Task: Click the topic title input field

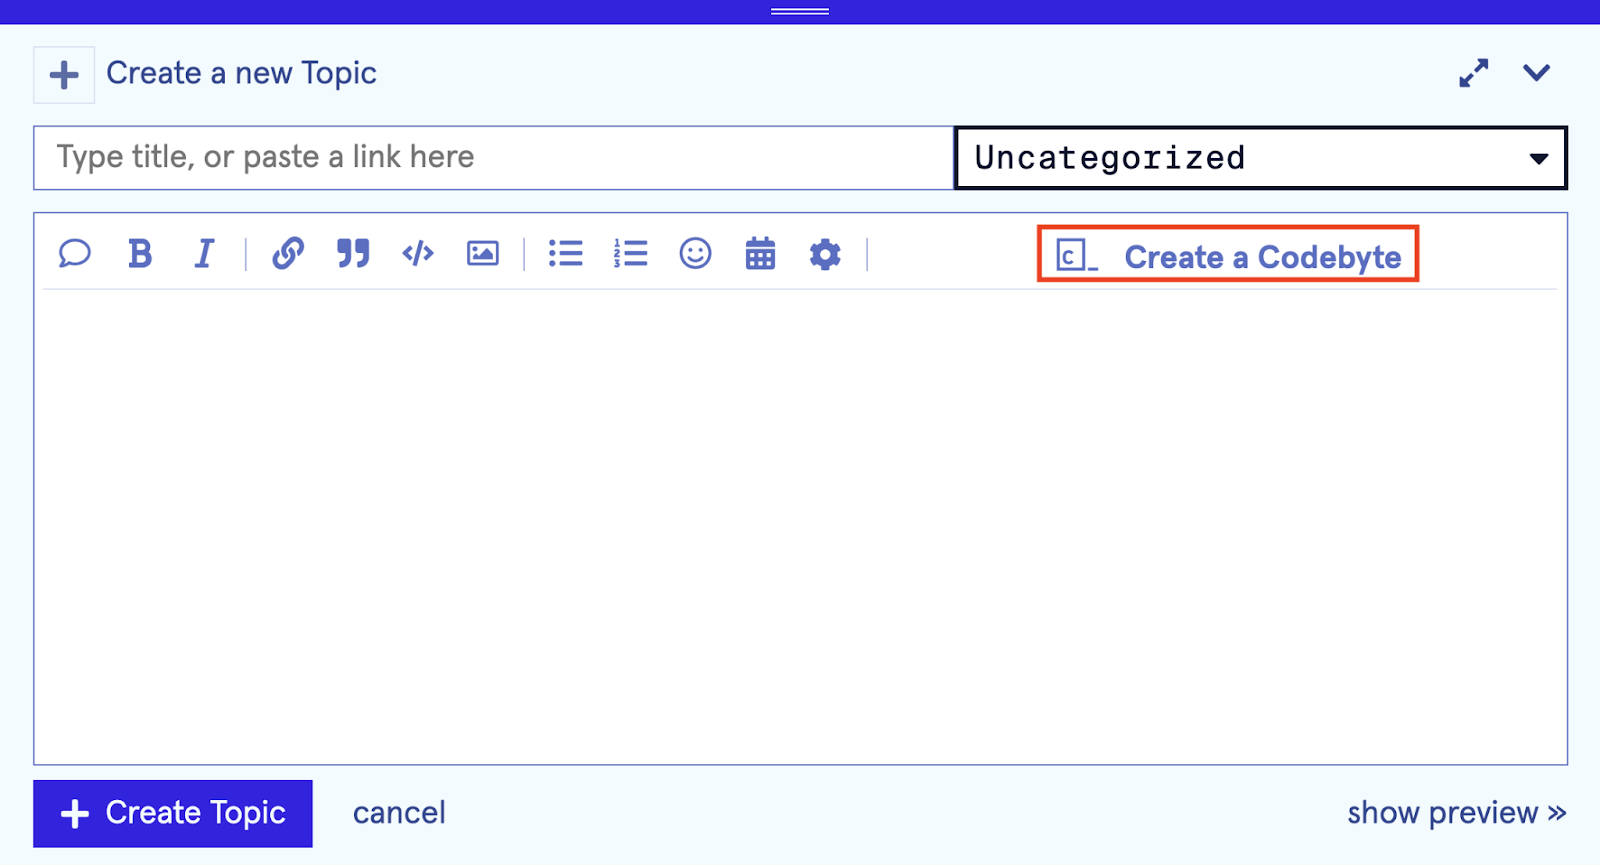Action: click(x=493, y=158)
